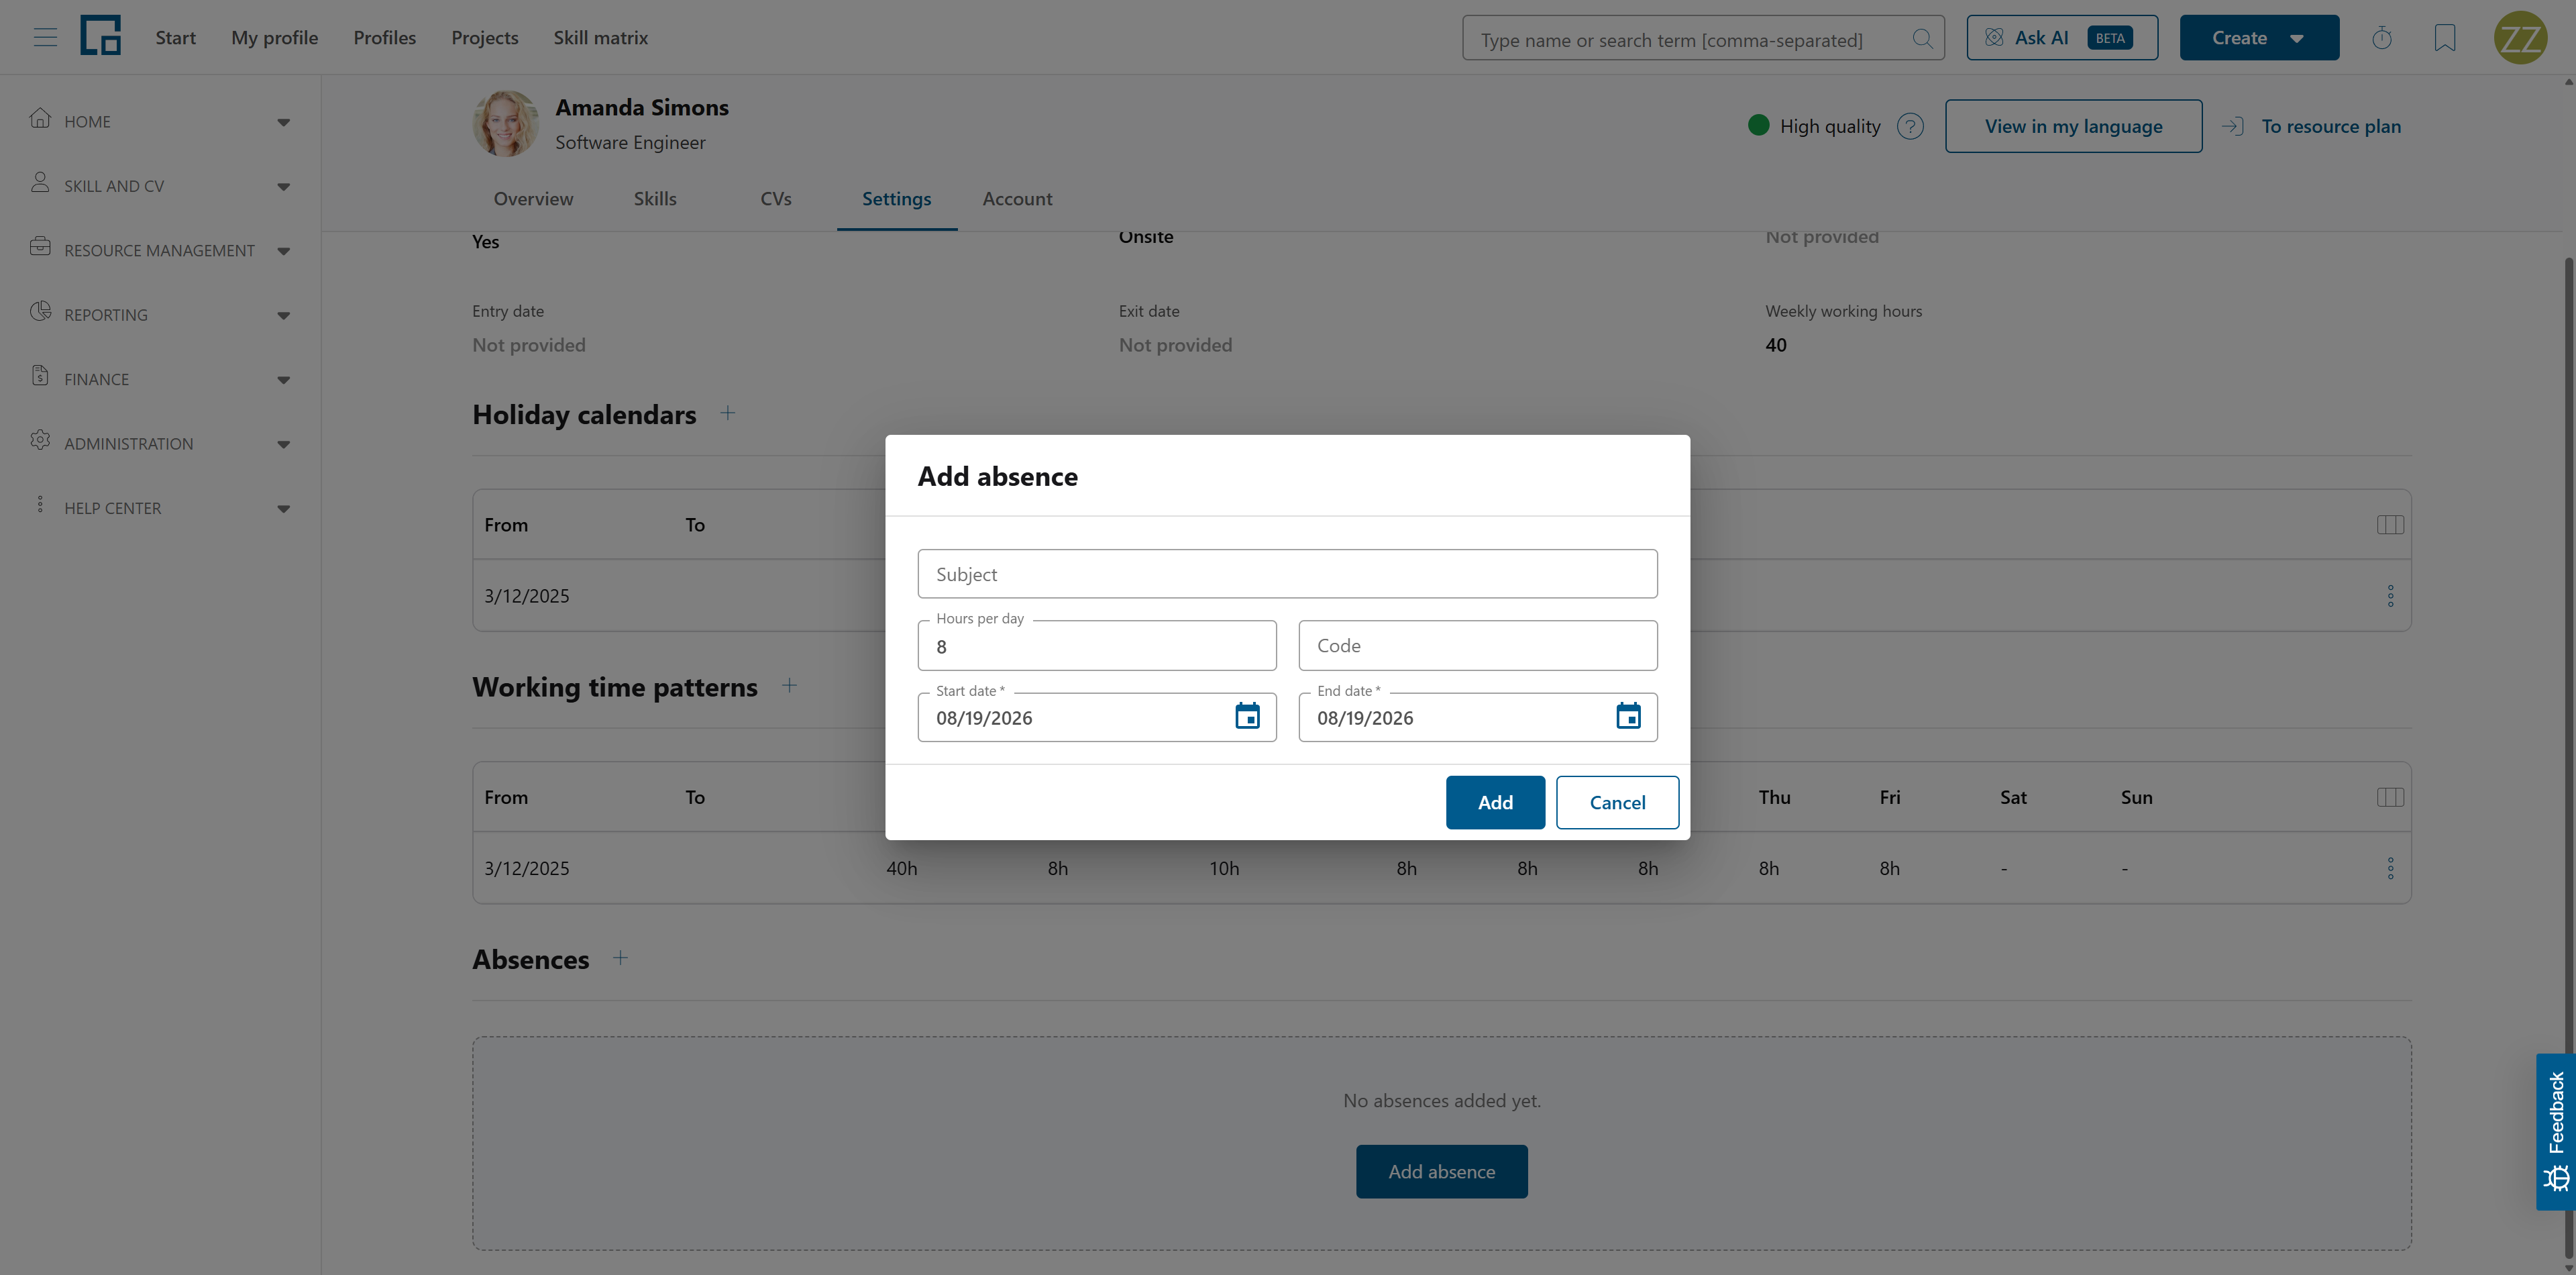
Task: Open the timer stopwatch icon
Action: (2382, 38)
